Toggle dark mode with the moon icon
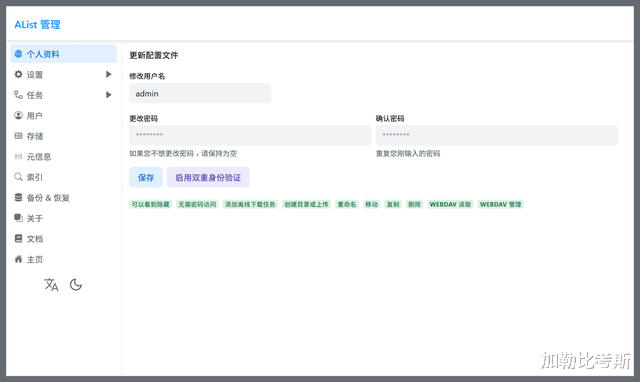640x382 pixels. [x=76, y=284]
